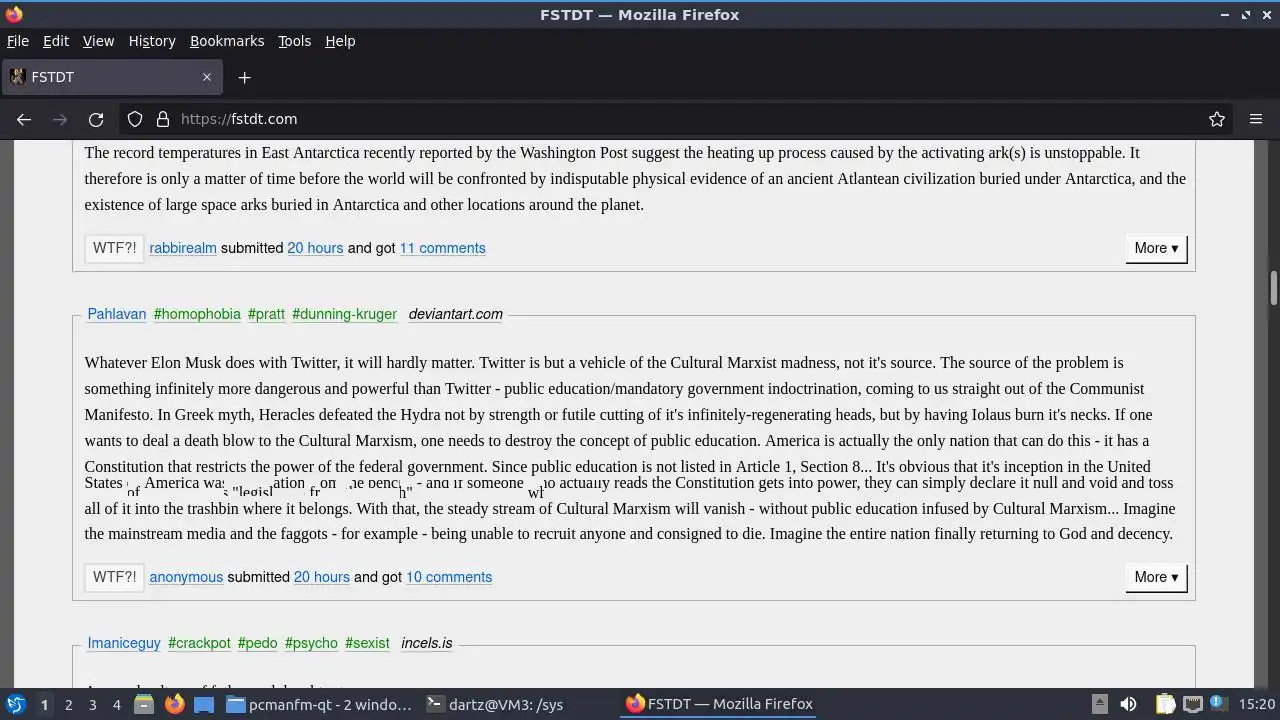The width and height of the screenshot is (1280, 720).
Task: Switch to virtual desktop 1
Action: click(x=44, y=704)
